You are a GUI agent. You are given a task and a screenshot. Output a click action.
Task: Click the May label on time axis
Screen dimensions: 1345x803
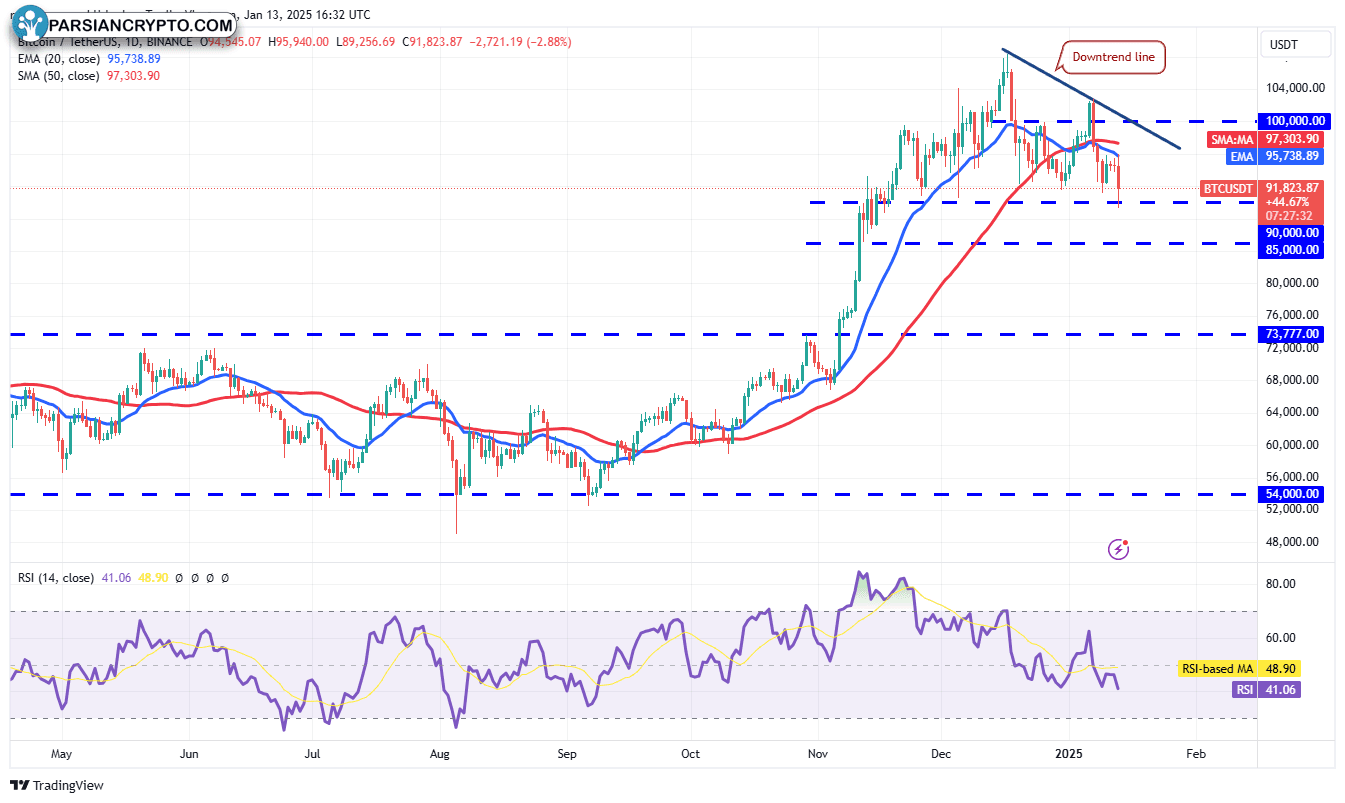pyautogui.click(x=61, y=753)
